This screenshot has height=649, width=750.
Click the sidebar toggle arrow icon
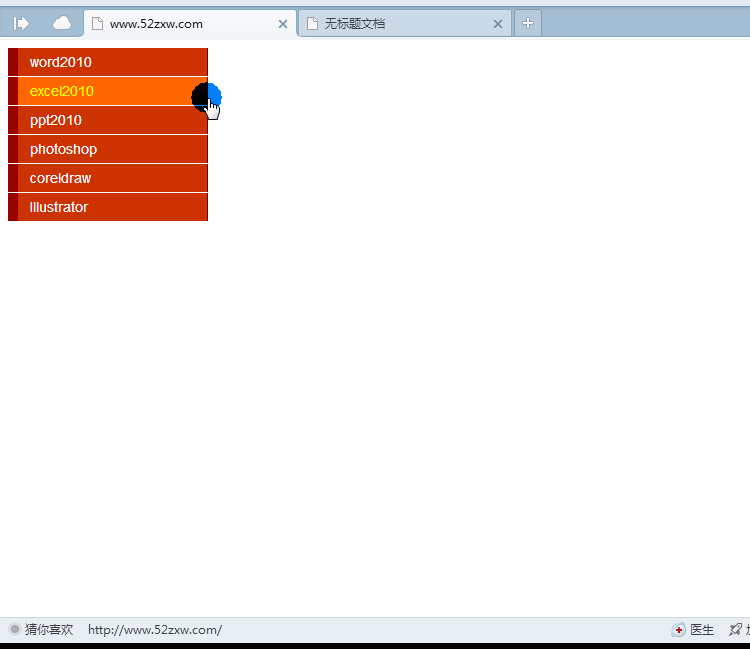tap(21, 23)
